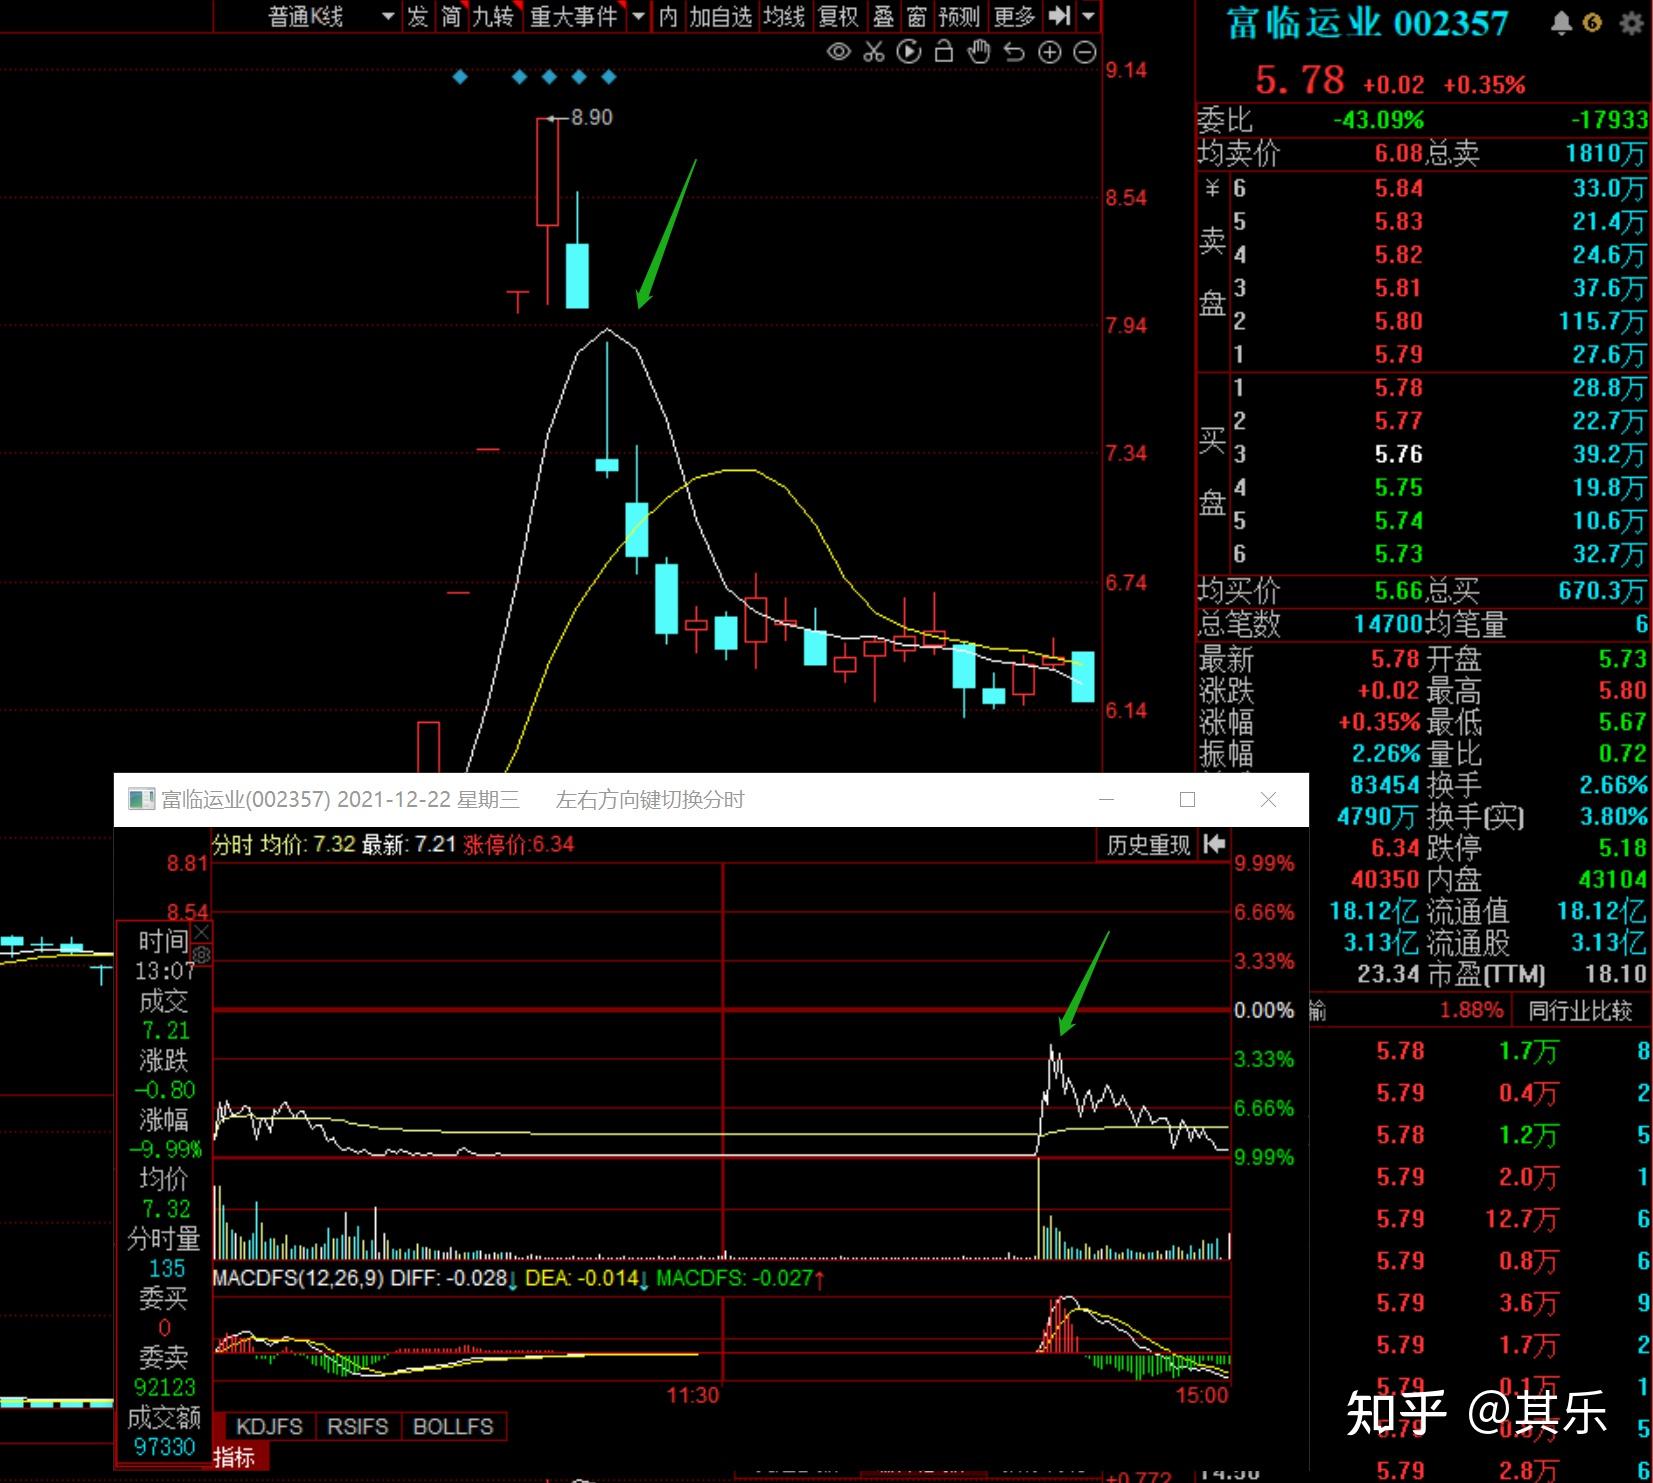Image resolution: width=1653 pixels, height=1483 pixels.
Task: Switch to the BOLLFS indicator tab
Action: click(453, 1426)
